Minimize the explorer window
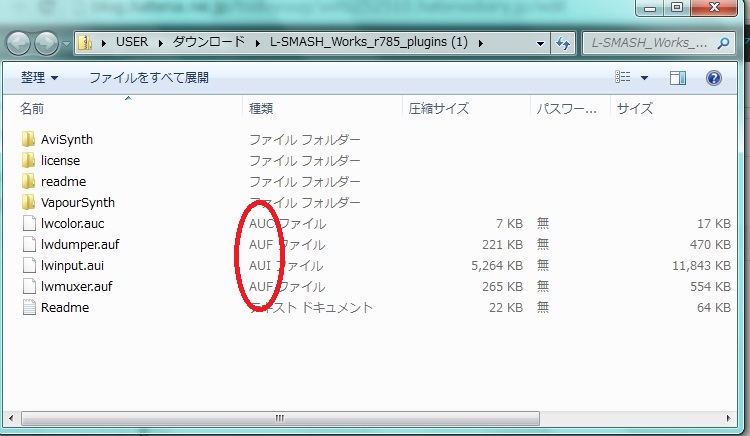750x436 pixels. [x=650, y=8]
